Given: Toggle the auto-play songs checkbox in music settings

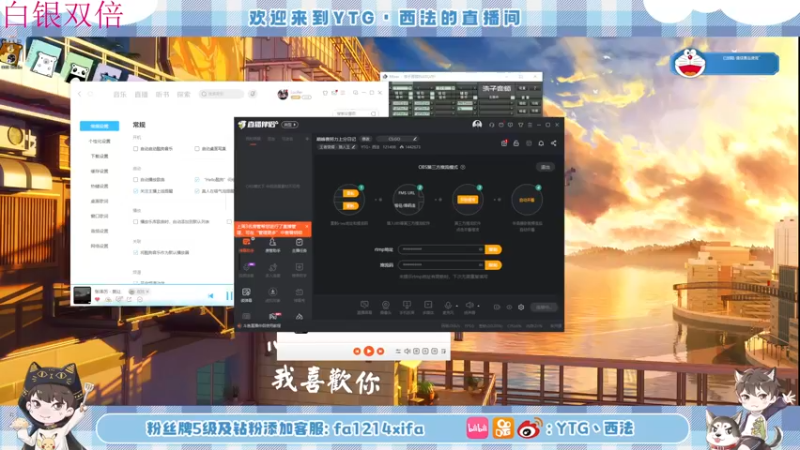Looking at the screenshot, I should coord(135,180).
